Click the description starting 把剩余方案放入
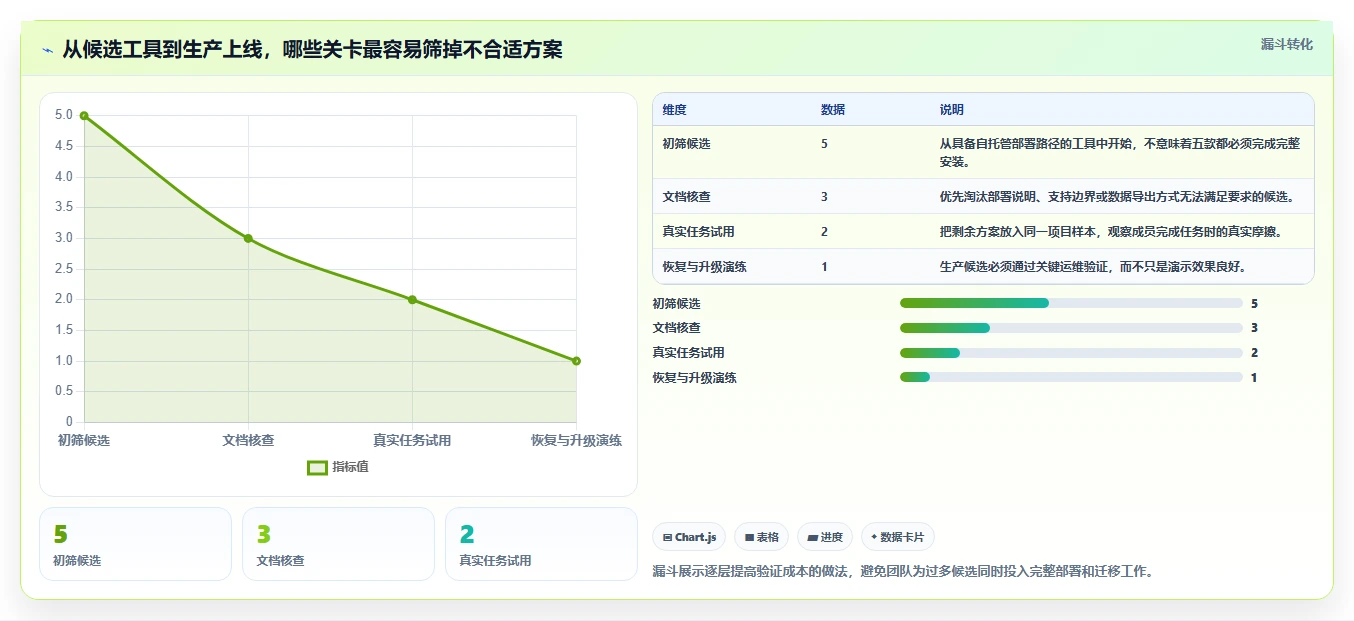 click(x=1110, y=232)
